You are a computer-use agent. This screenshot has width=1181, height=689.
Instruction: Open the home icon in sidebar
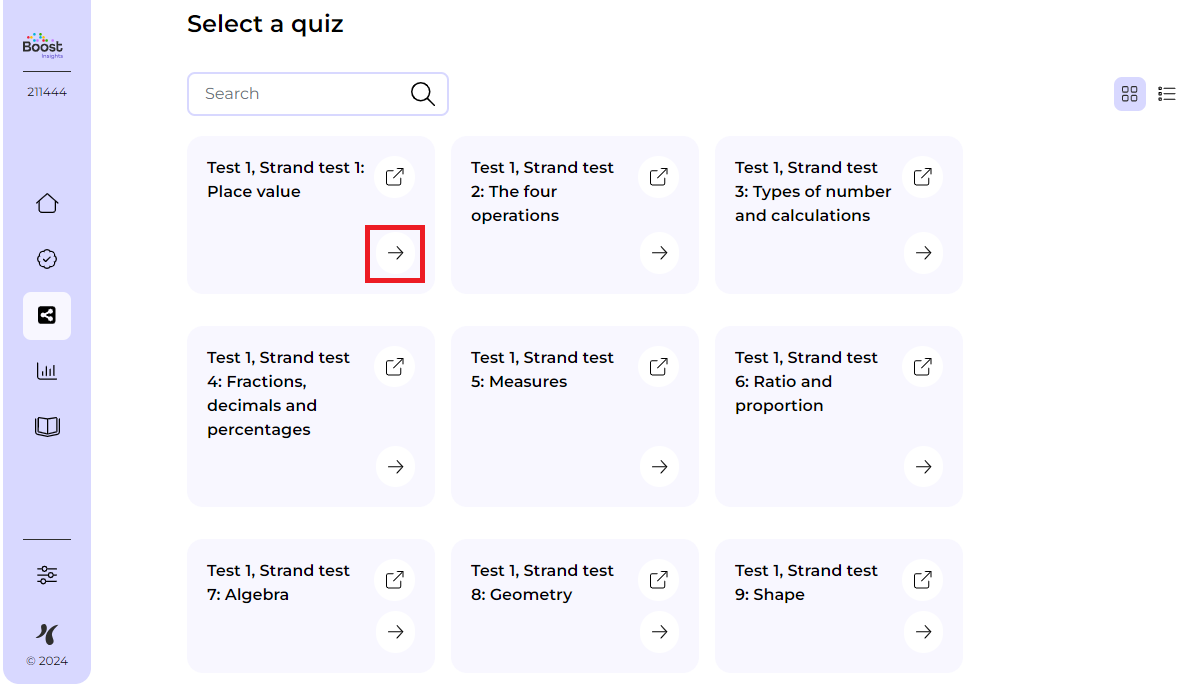coord(47,204)
